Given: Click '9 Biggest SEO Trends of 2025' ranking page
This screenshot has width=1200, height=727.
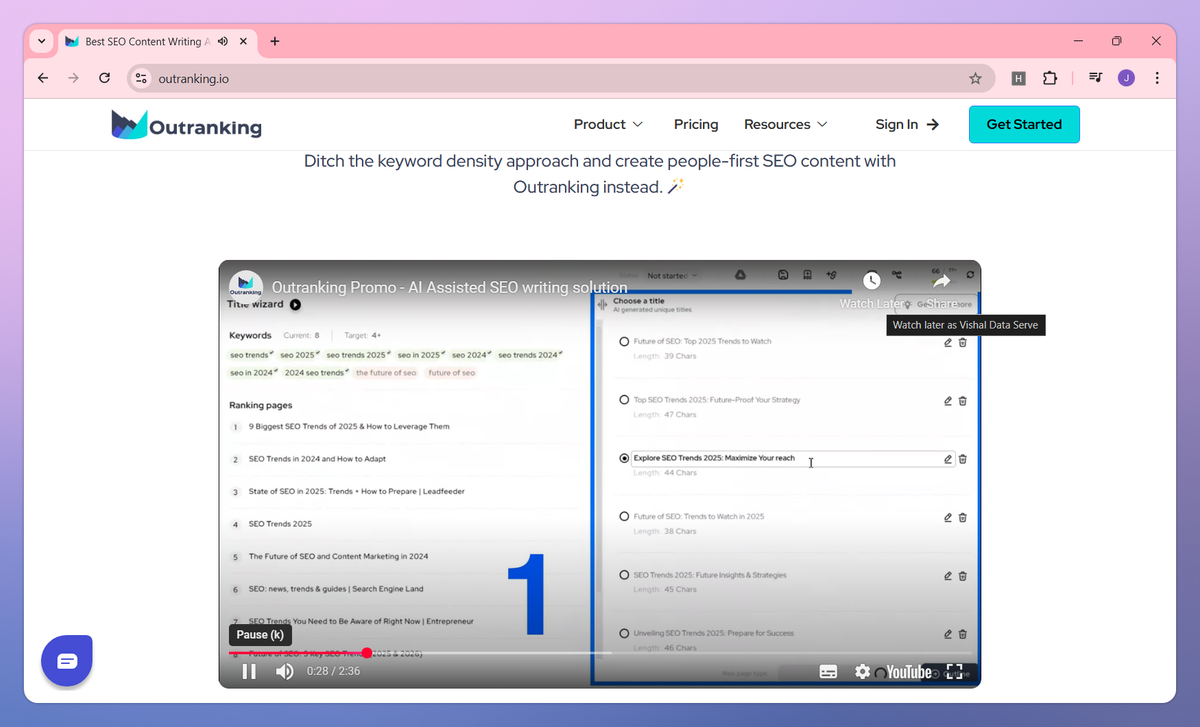Looking at the screenshot, I should click(349, 427).
